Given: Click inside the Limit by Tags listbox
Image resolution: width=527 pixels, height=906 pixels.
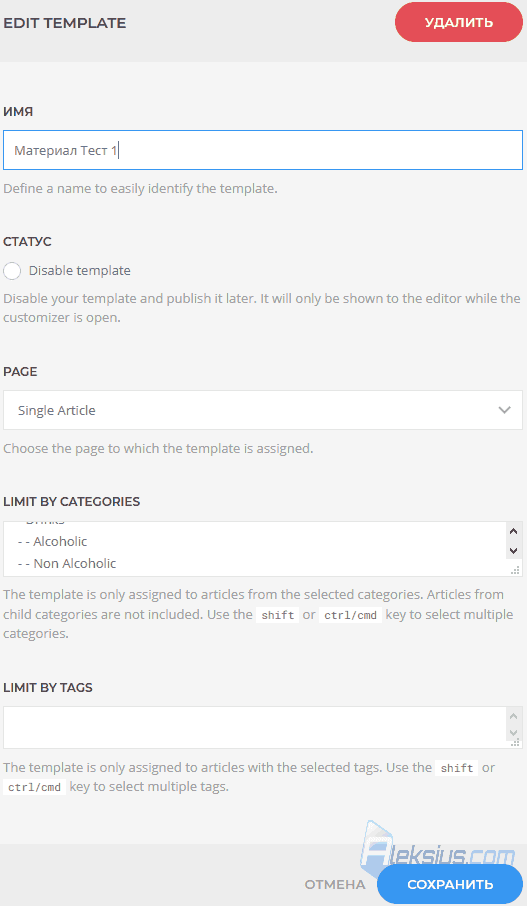Looking at the screenshot, I should point(255,727).
